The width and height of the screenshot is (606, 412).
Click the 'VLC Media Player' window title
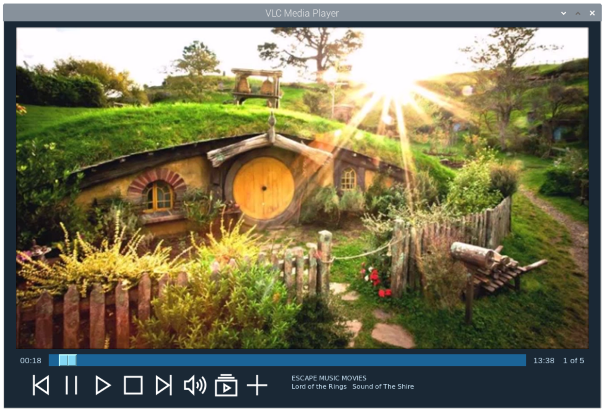pyautogui.click(x=302, y=13)
